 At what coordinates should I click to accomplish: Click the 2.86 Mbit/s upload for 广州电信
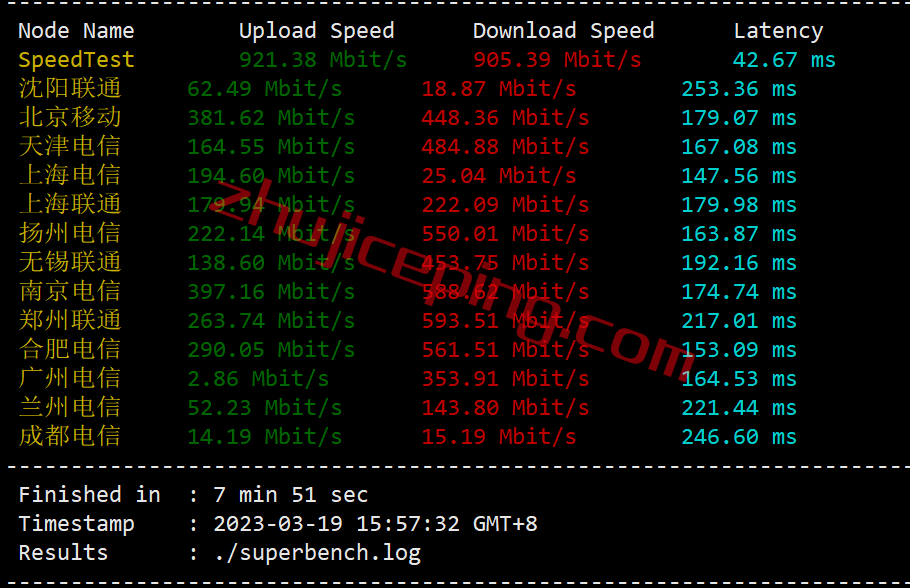258,379
